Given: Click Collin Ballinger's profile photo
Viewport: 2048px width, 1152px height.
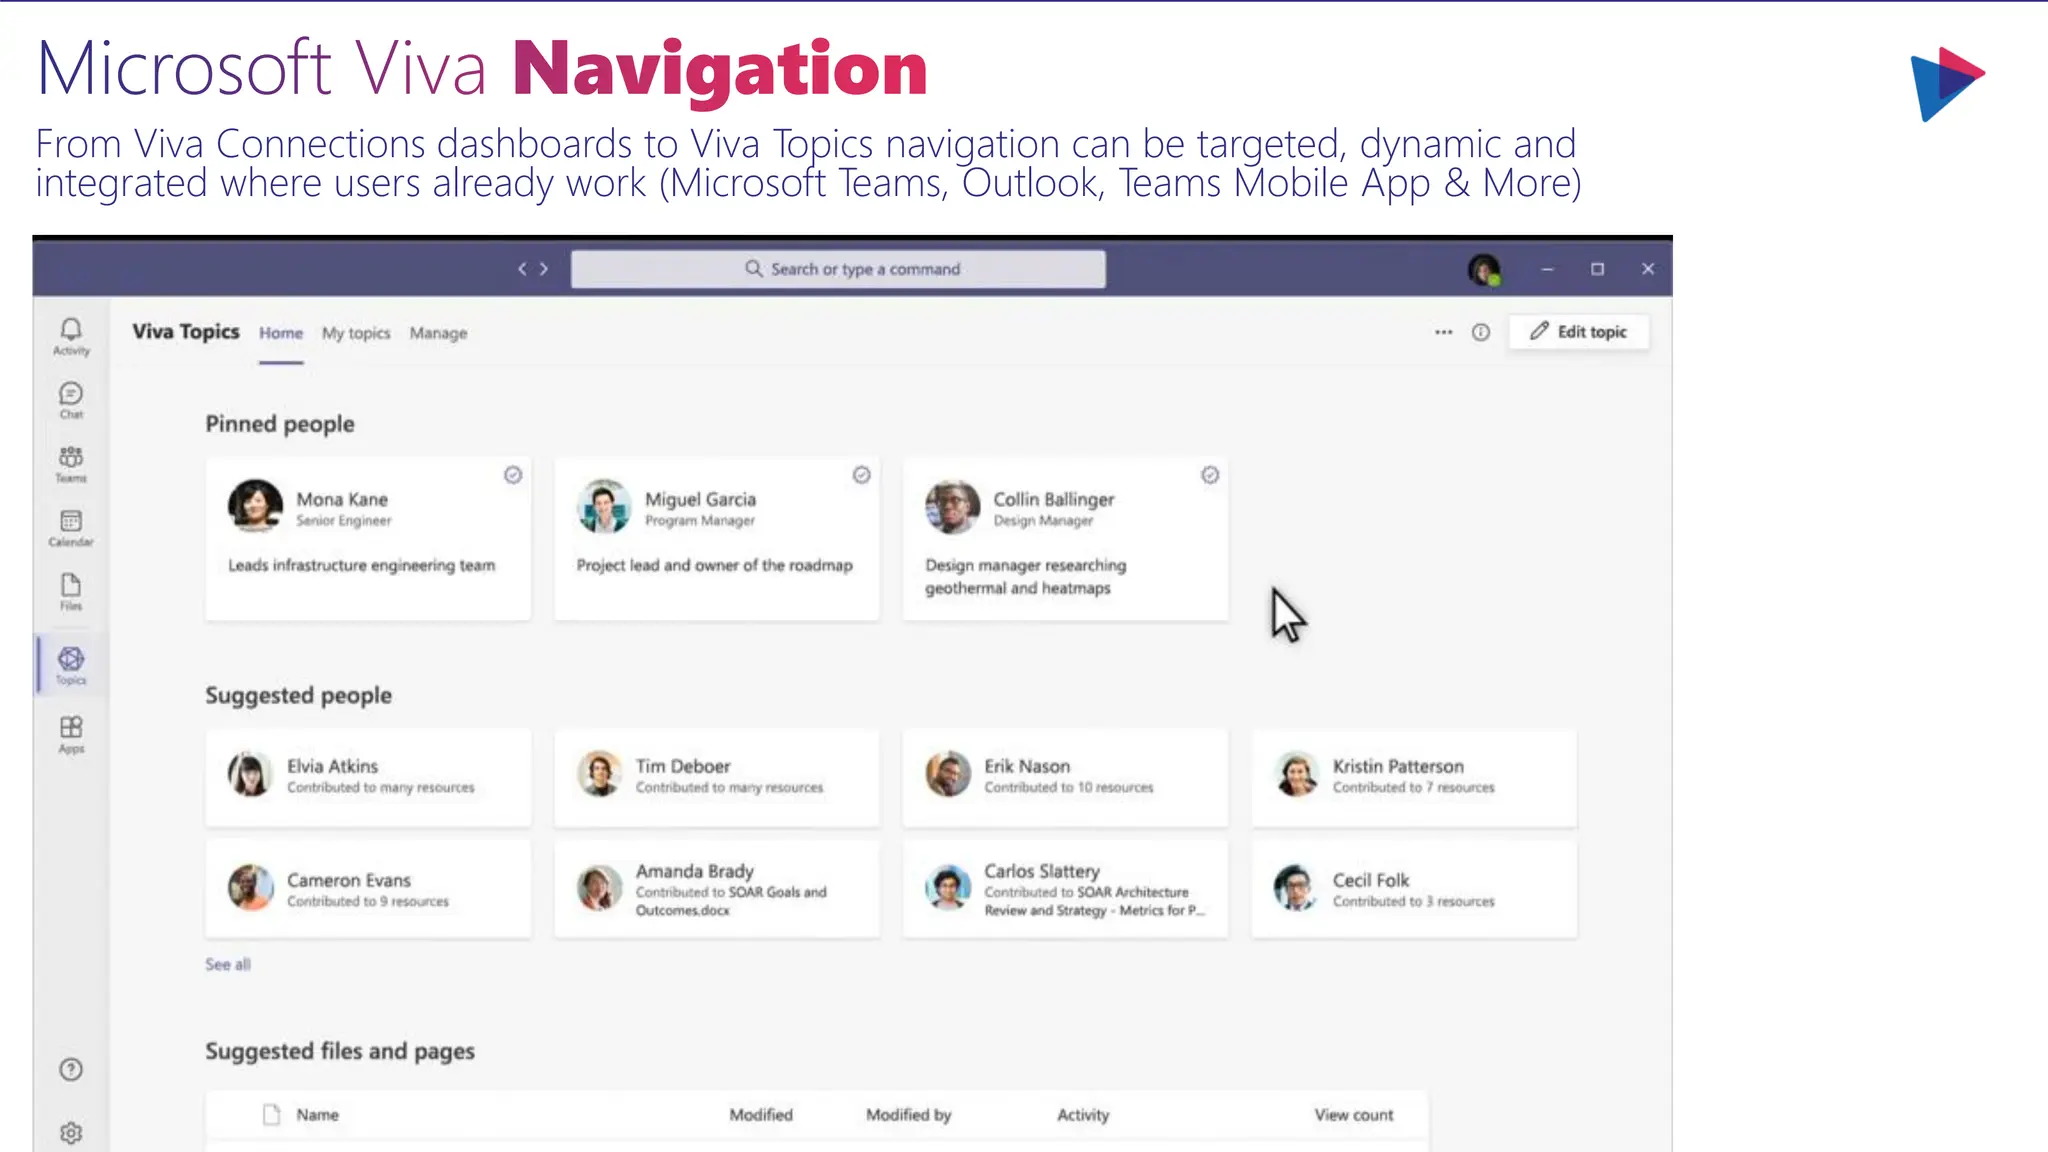Looking at the screenshot, I should coord(952,505).
